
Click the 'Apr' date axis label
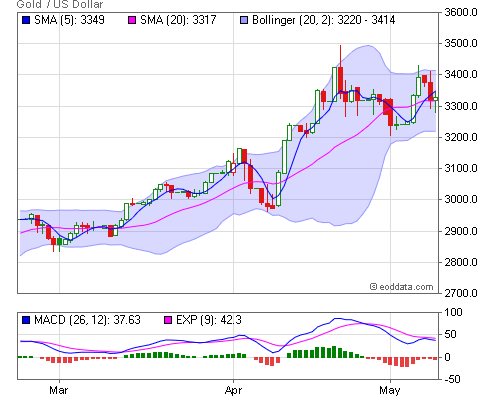(233, 390)
